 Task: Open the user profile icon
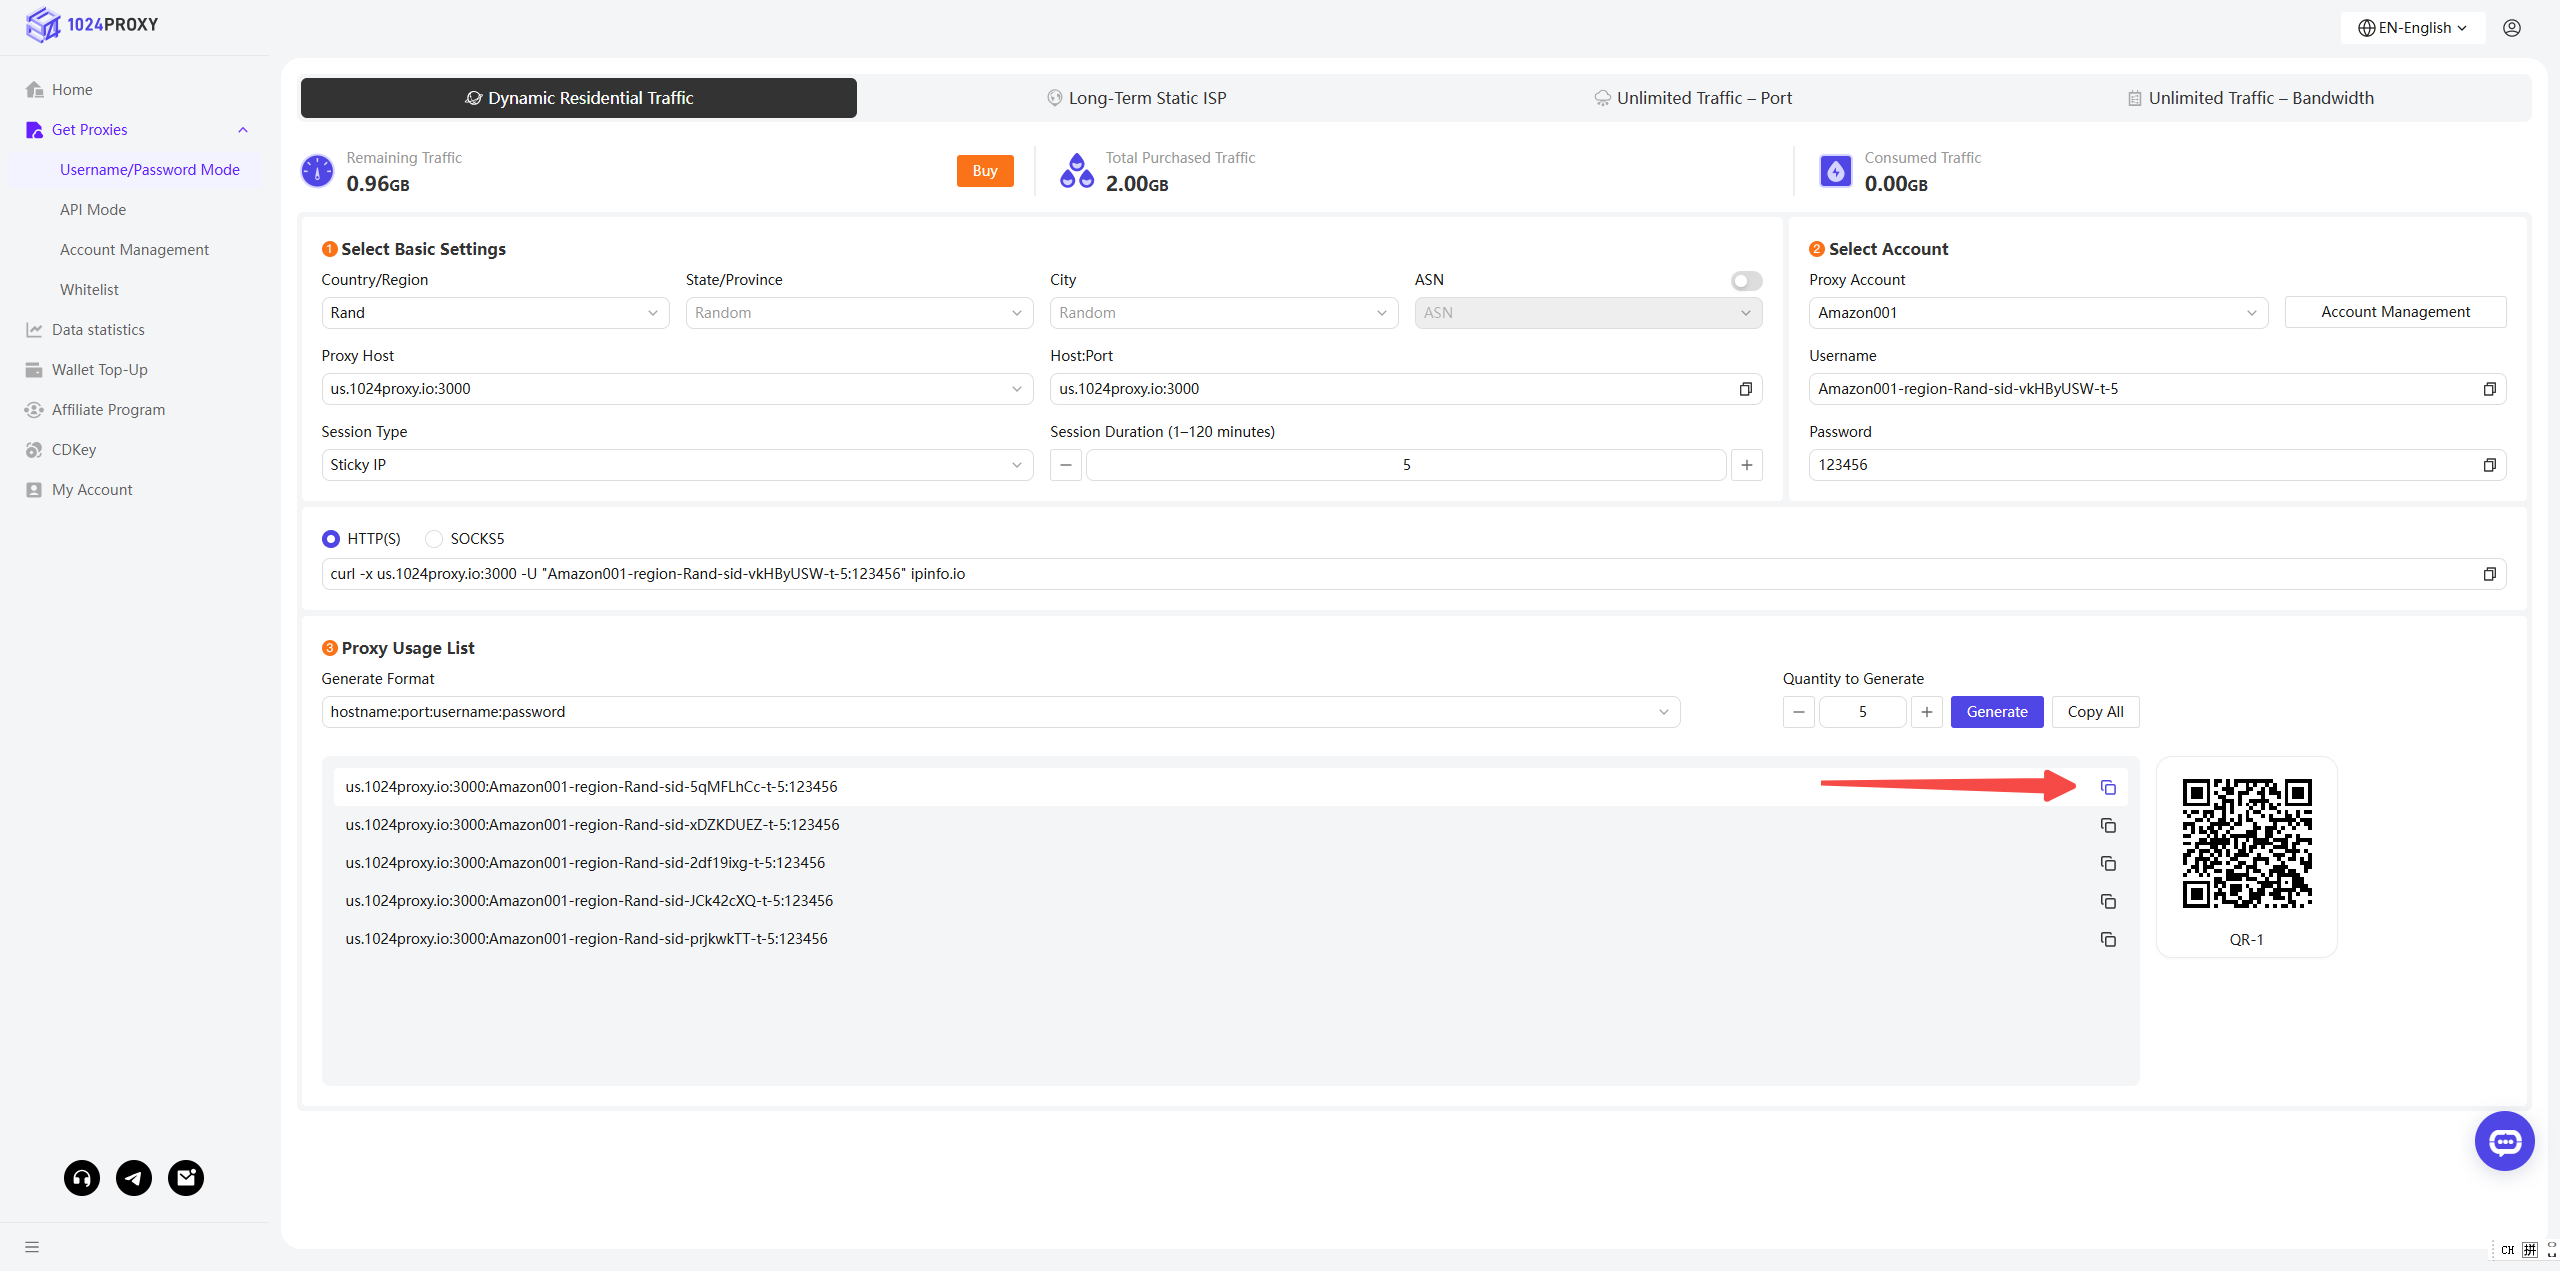pyautogui.click(x=2511, y=28)
